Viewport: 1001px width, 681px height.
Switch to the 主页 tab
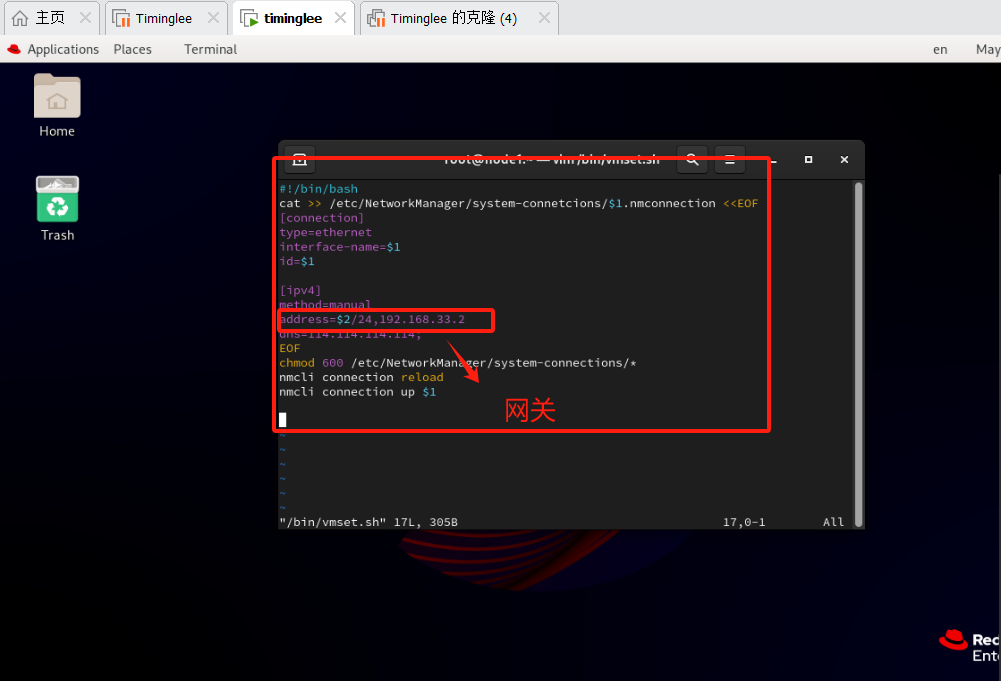pos(52,18)
